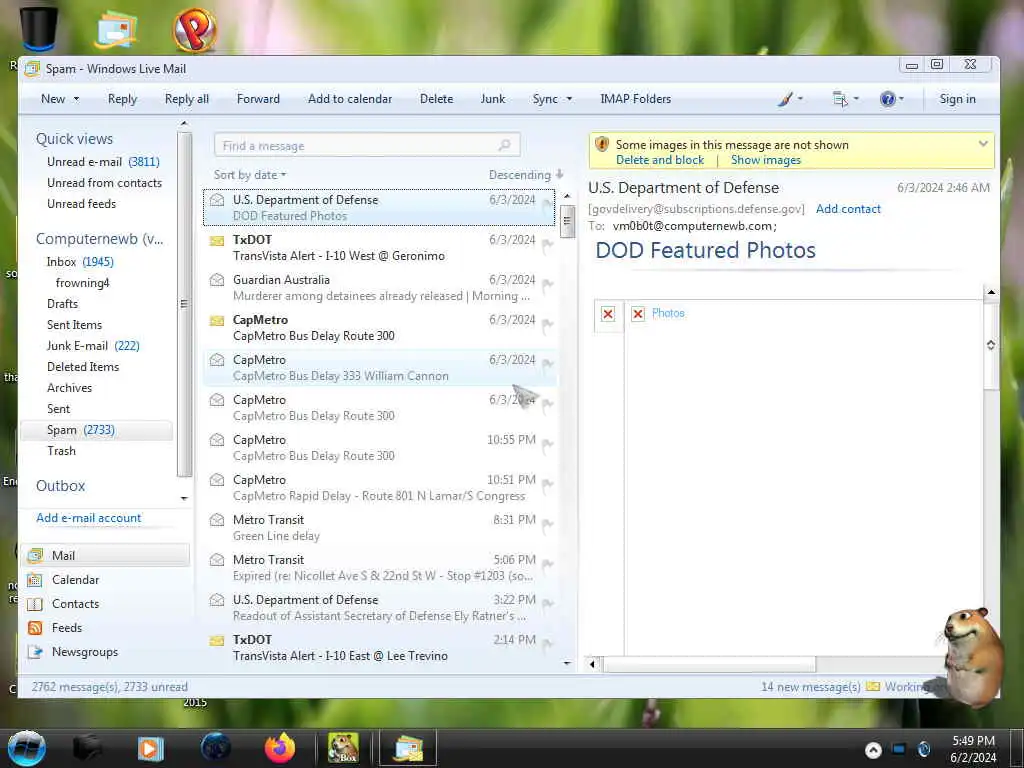Image resolution: width=1024 pixels, height=768 pixels.
Task: Click unread envelope icon for TxDOT Geronimo message
Action: click(x=217, y=241)
